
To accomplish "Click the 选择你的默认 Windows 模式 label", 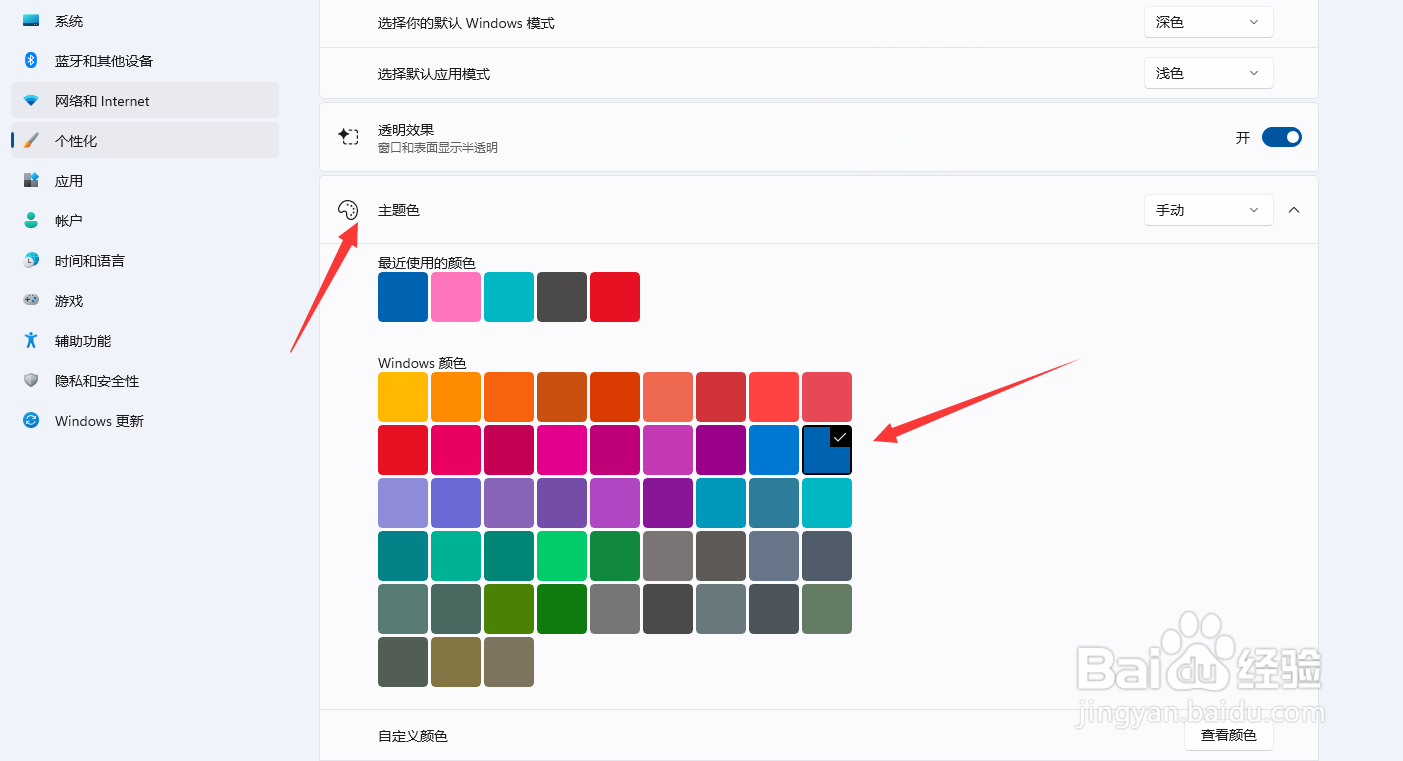I will [466, 22].
